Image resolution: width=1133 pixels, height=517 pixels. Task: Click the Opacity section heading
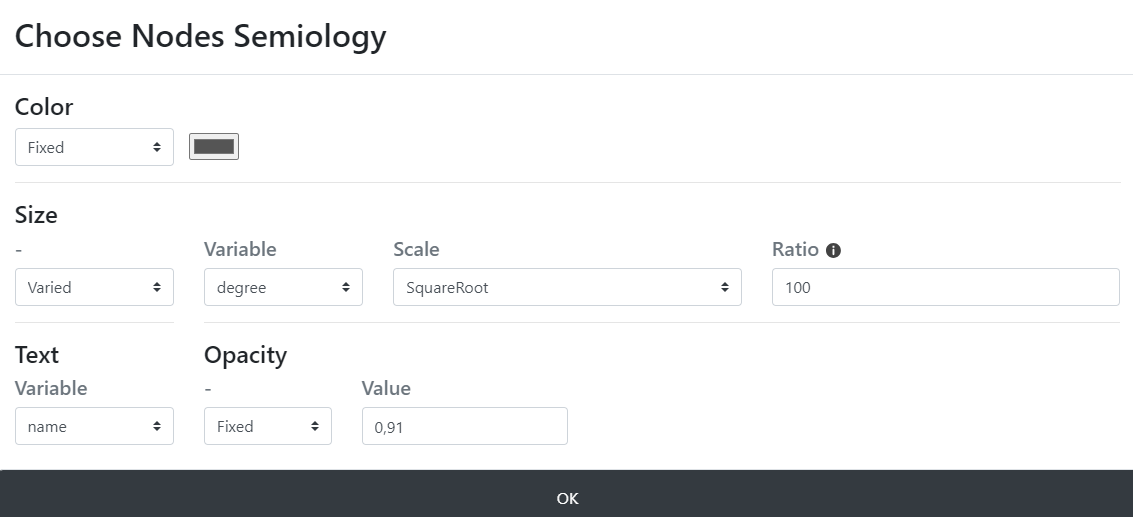point(246,355)
